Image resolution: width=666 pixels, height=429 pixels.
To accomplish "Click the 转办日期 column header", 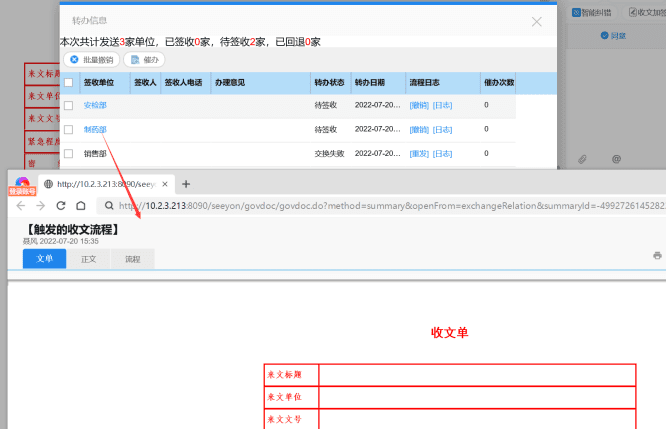I will 378,83.
